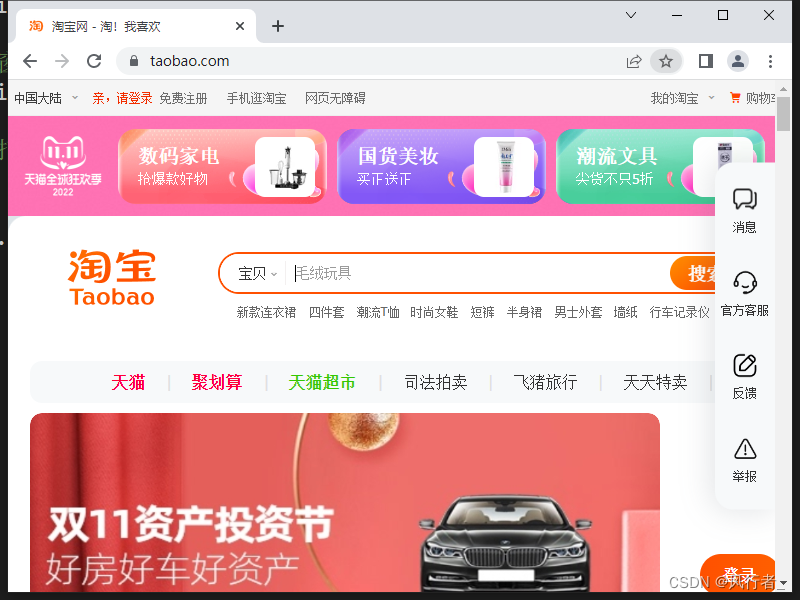
Task: Bookmark this page with star icon
Action: coord(666,62)
